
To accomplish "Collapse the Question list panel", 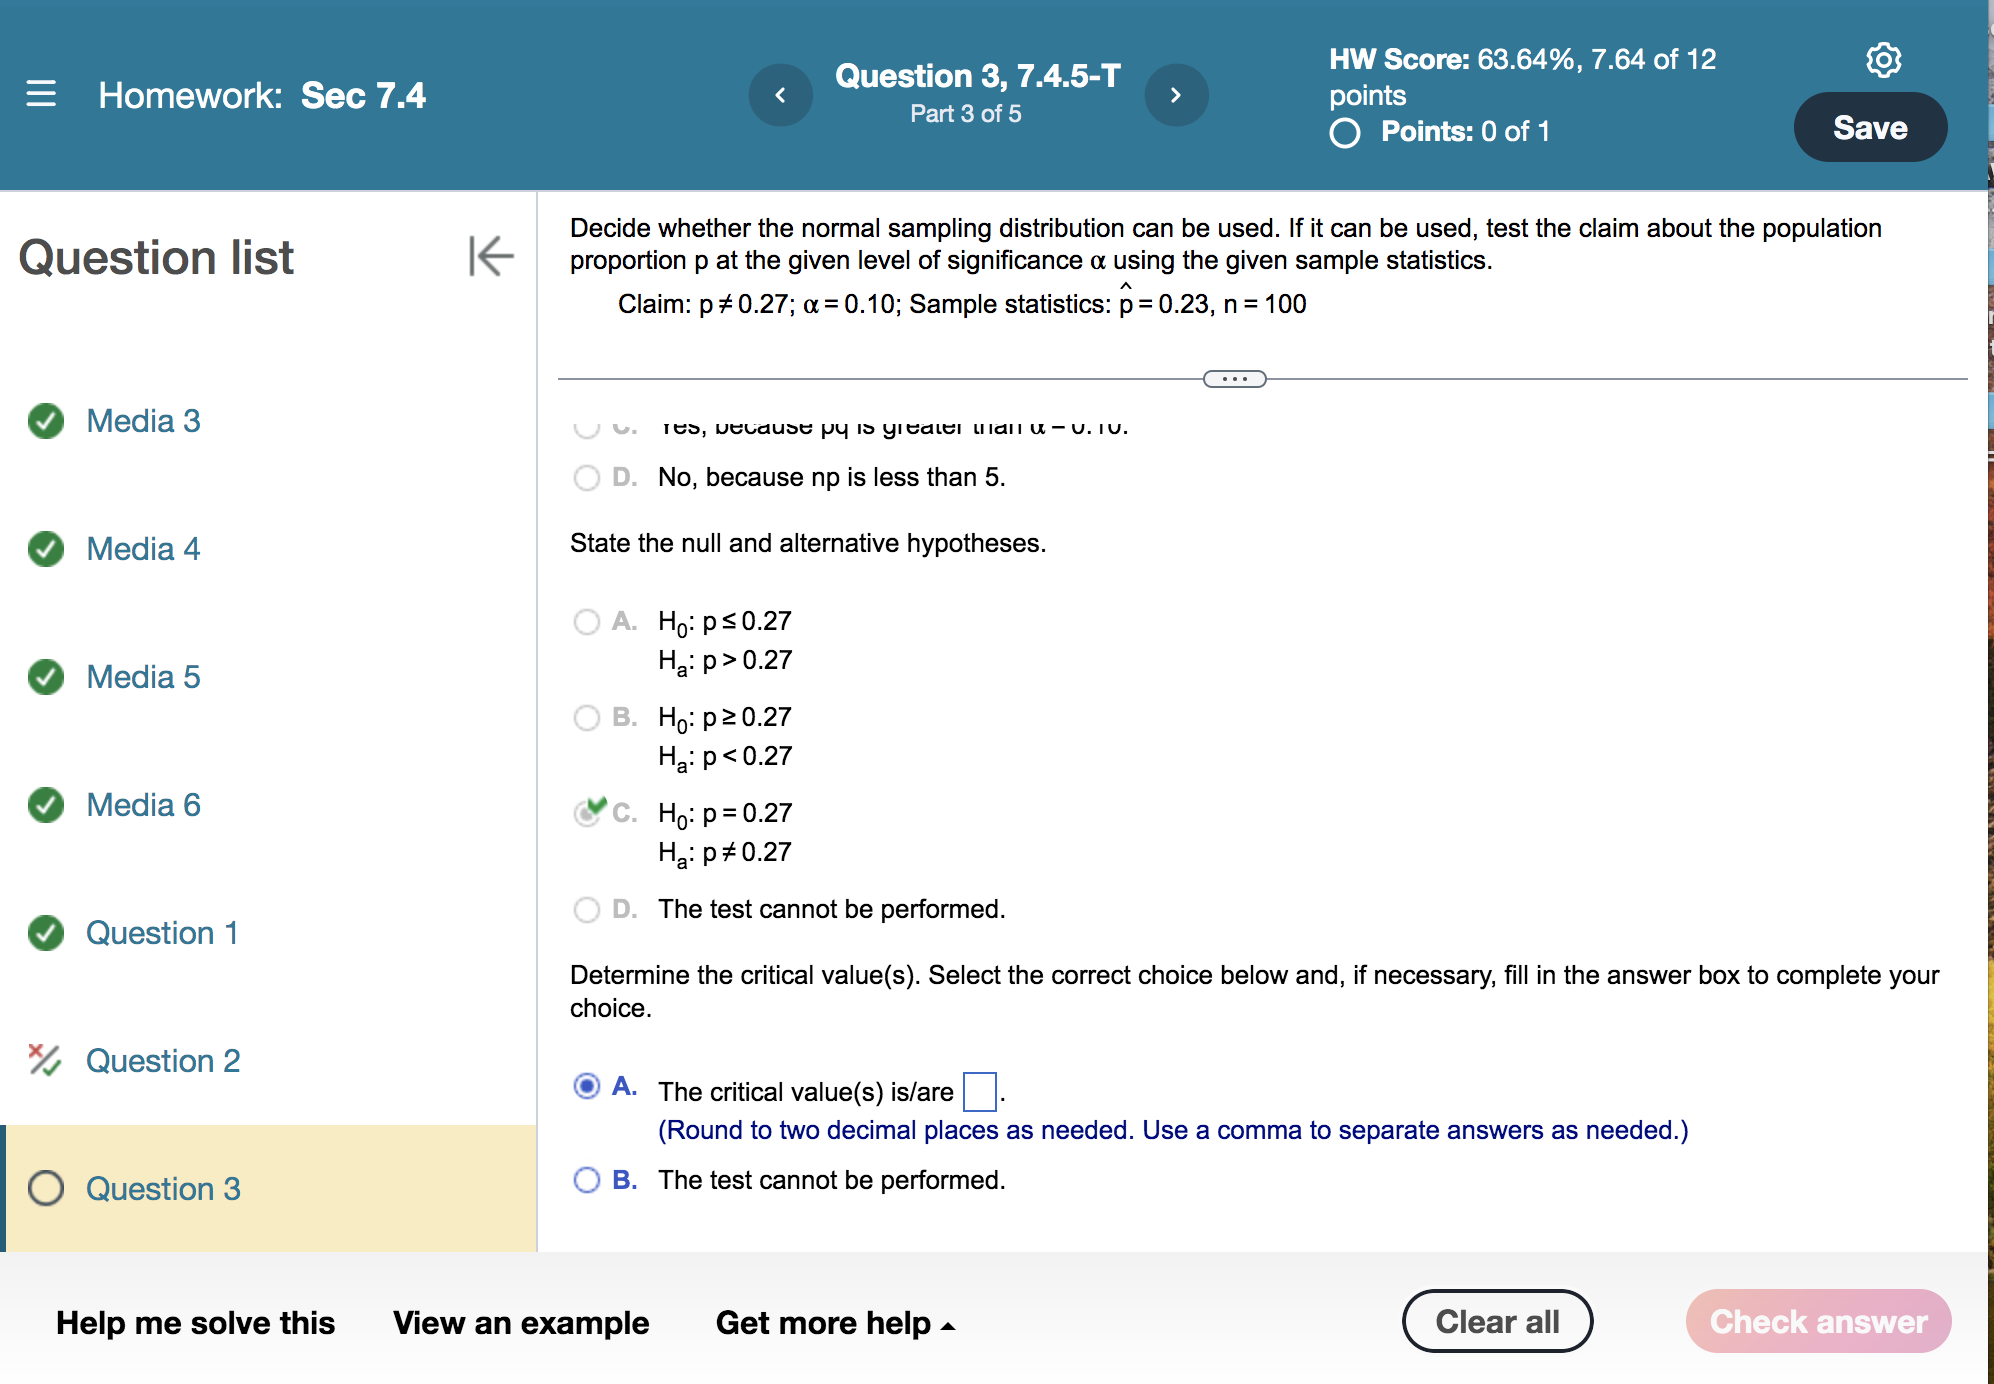I will coord(490,256).
